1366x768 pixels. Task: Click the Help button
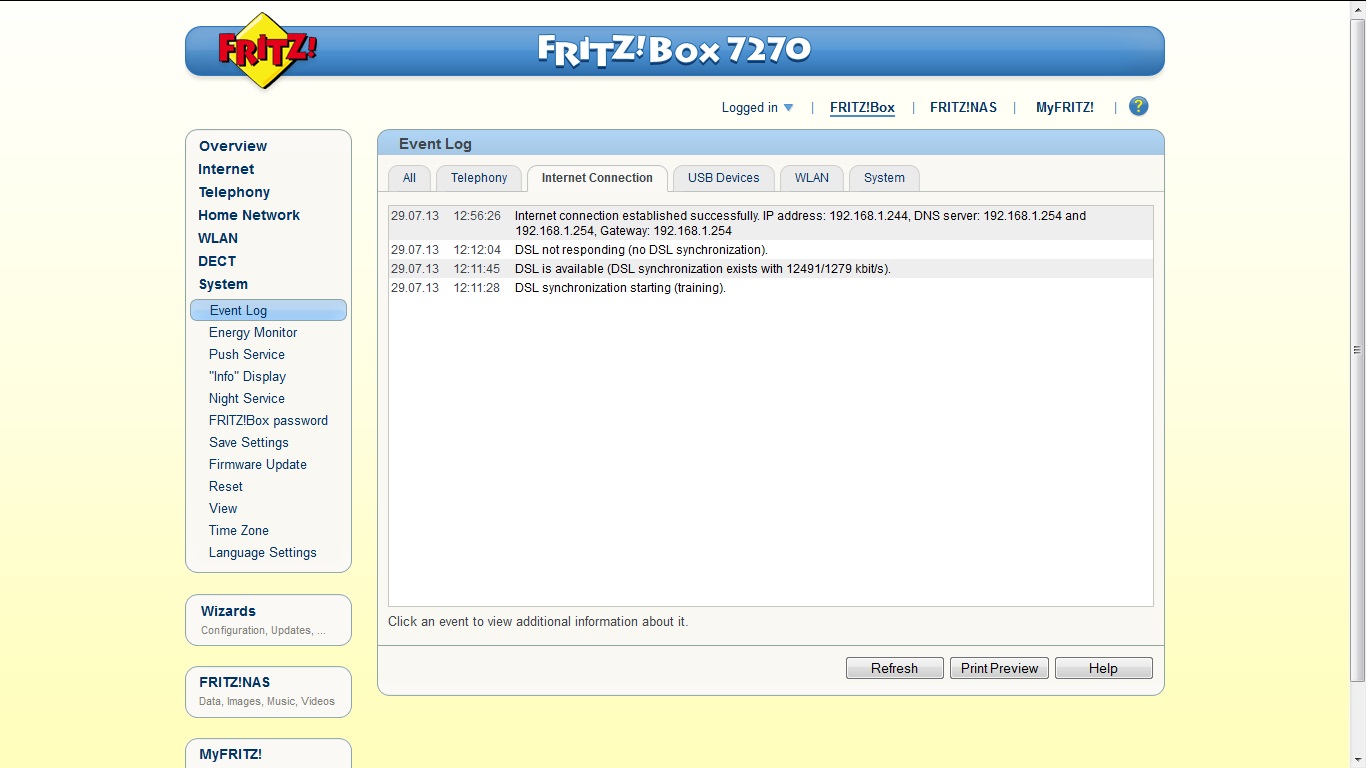(1103, 668)
